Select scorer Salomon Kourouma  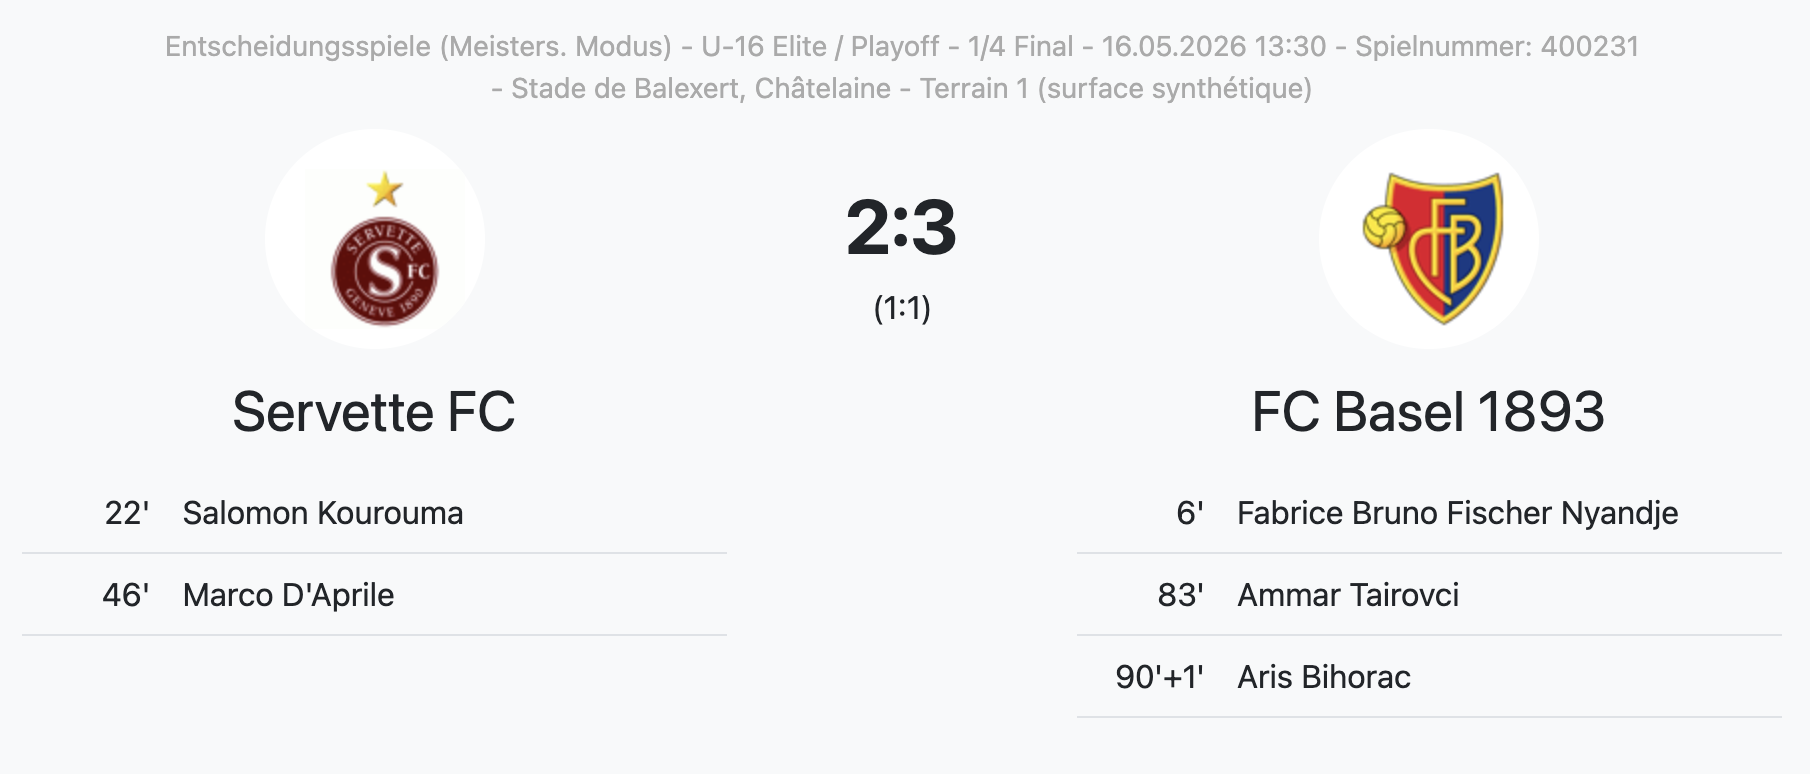323,513
